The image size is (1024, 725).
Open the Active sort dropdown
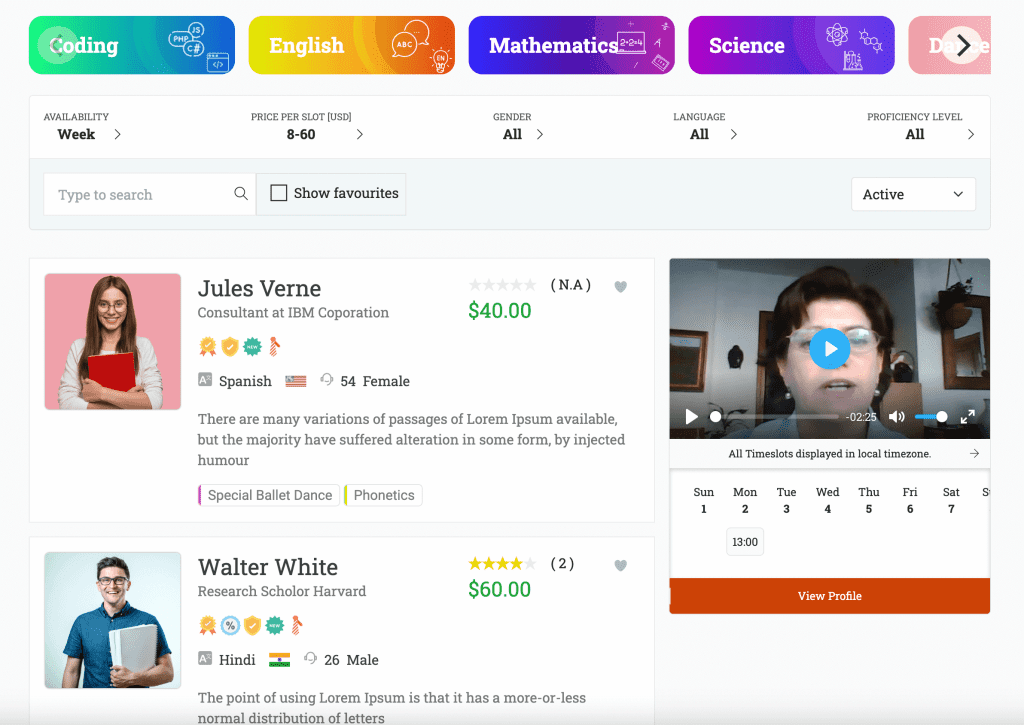pyautogui.click(x=913, y=194)
